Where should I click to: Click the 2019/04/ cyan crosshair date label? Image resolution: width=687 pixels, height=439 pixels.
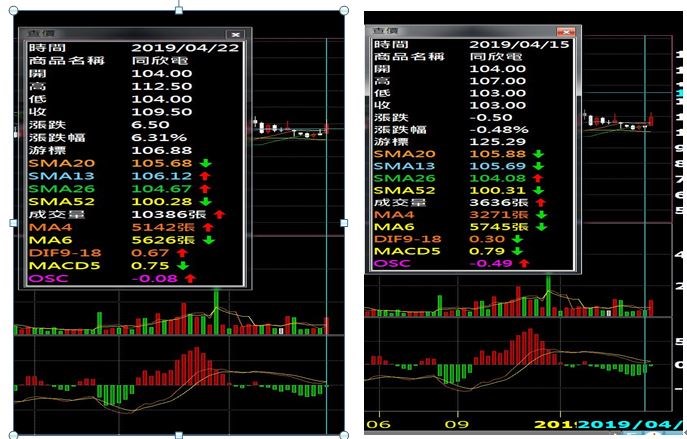pos(630,425)
